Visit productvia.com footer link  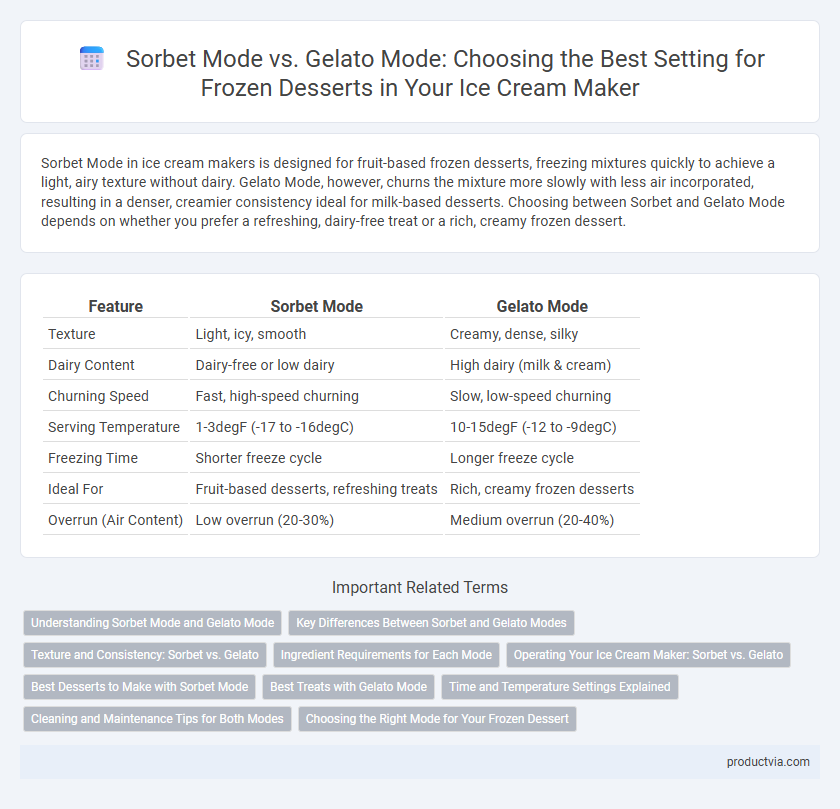click(x=768, y=762)
